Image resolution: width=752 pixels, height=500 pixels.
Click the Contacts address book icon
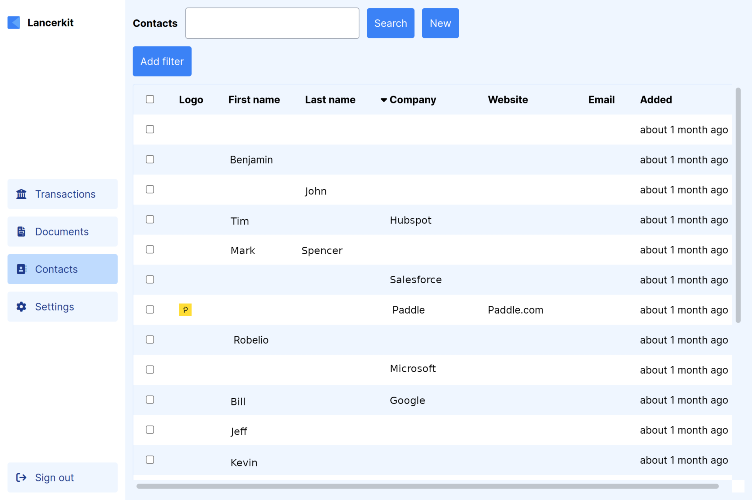tap(21, 269)
